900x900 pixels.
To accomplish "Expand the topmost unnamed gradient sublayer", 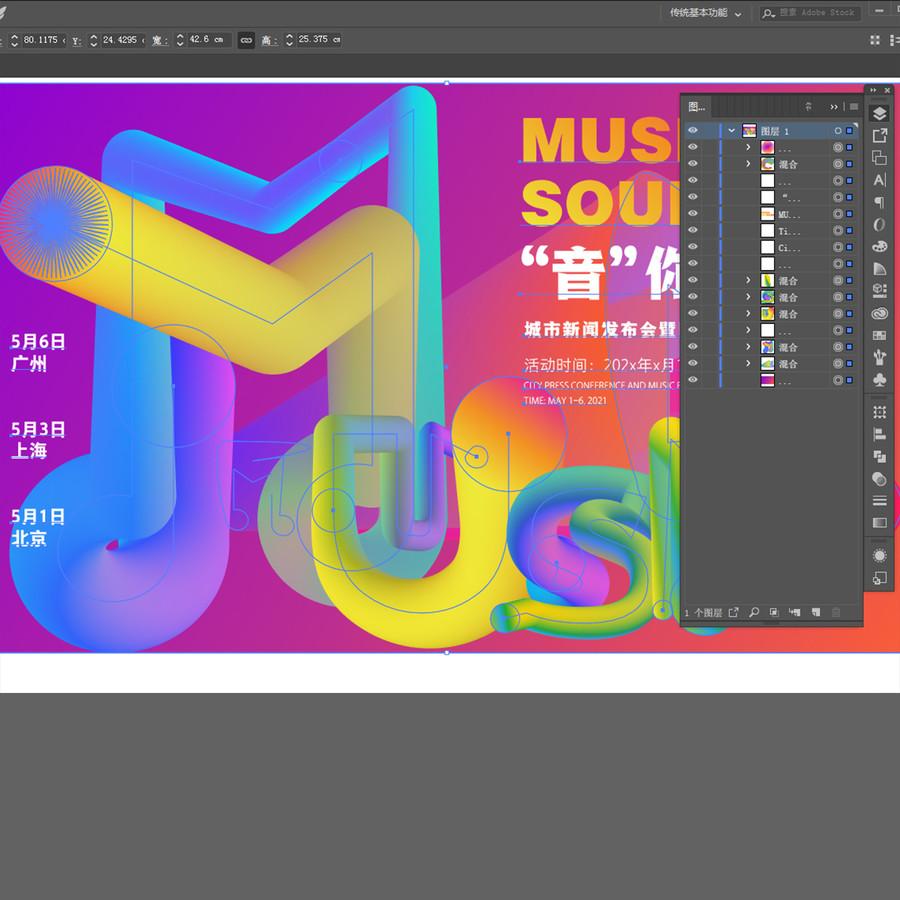I will pos(748,147).
